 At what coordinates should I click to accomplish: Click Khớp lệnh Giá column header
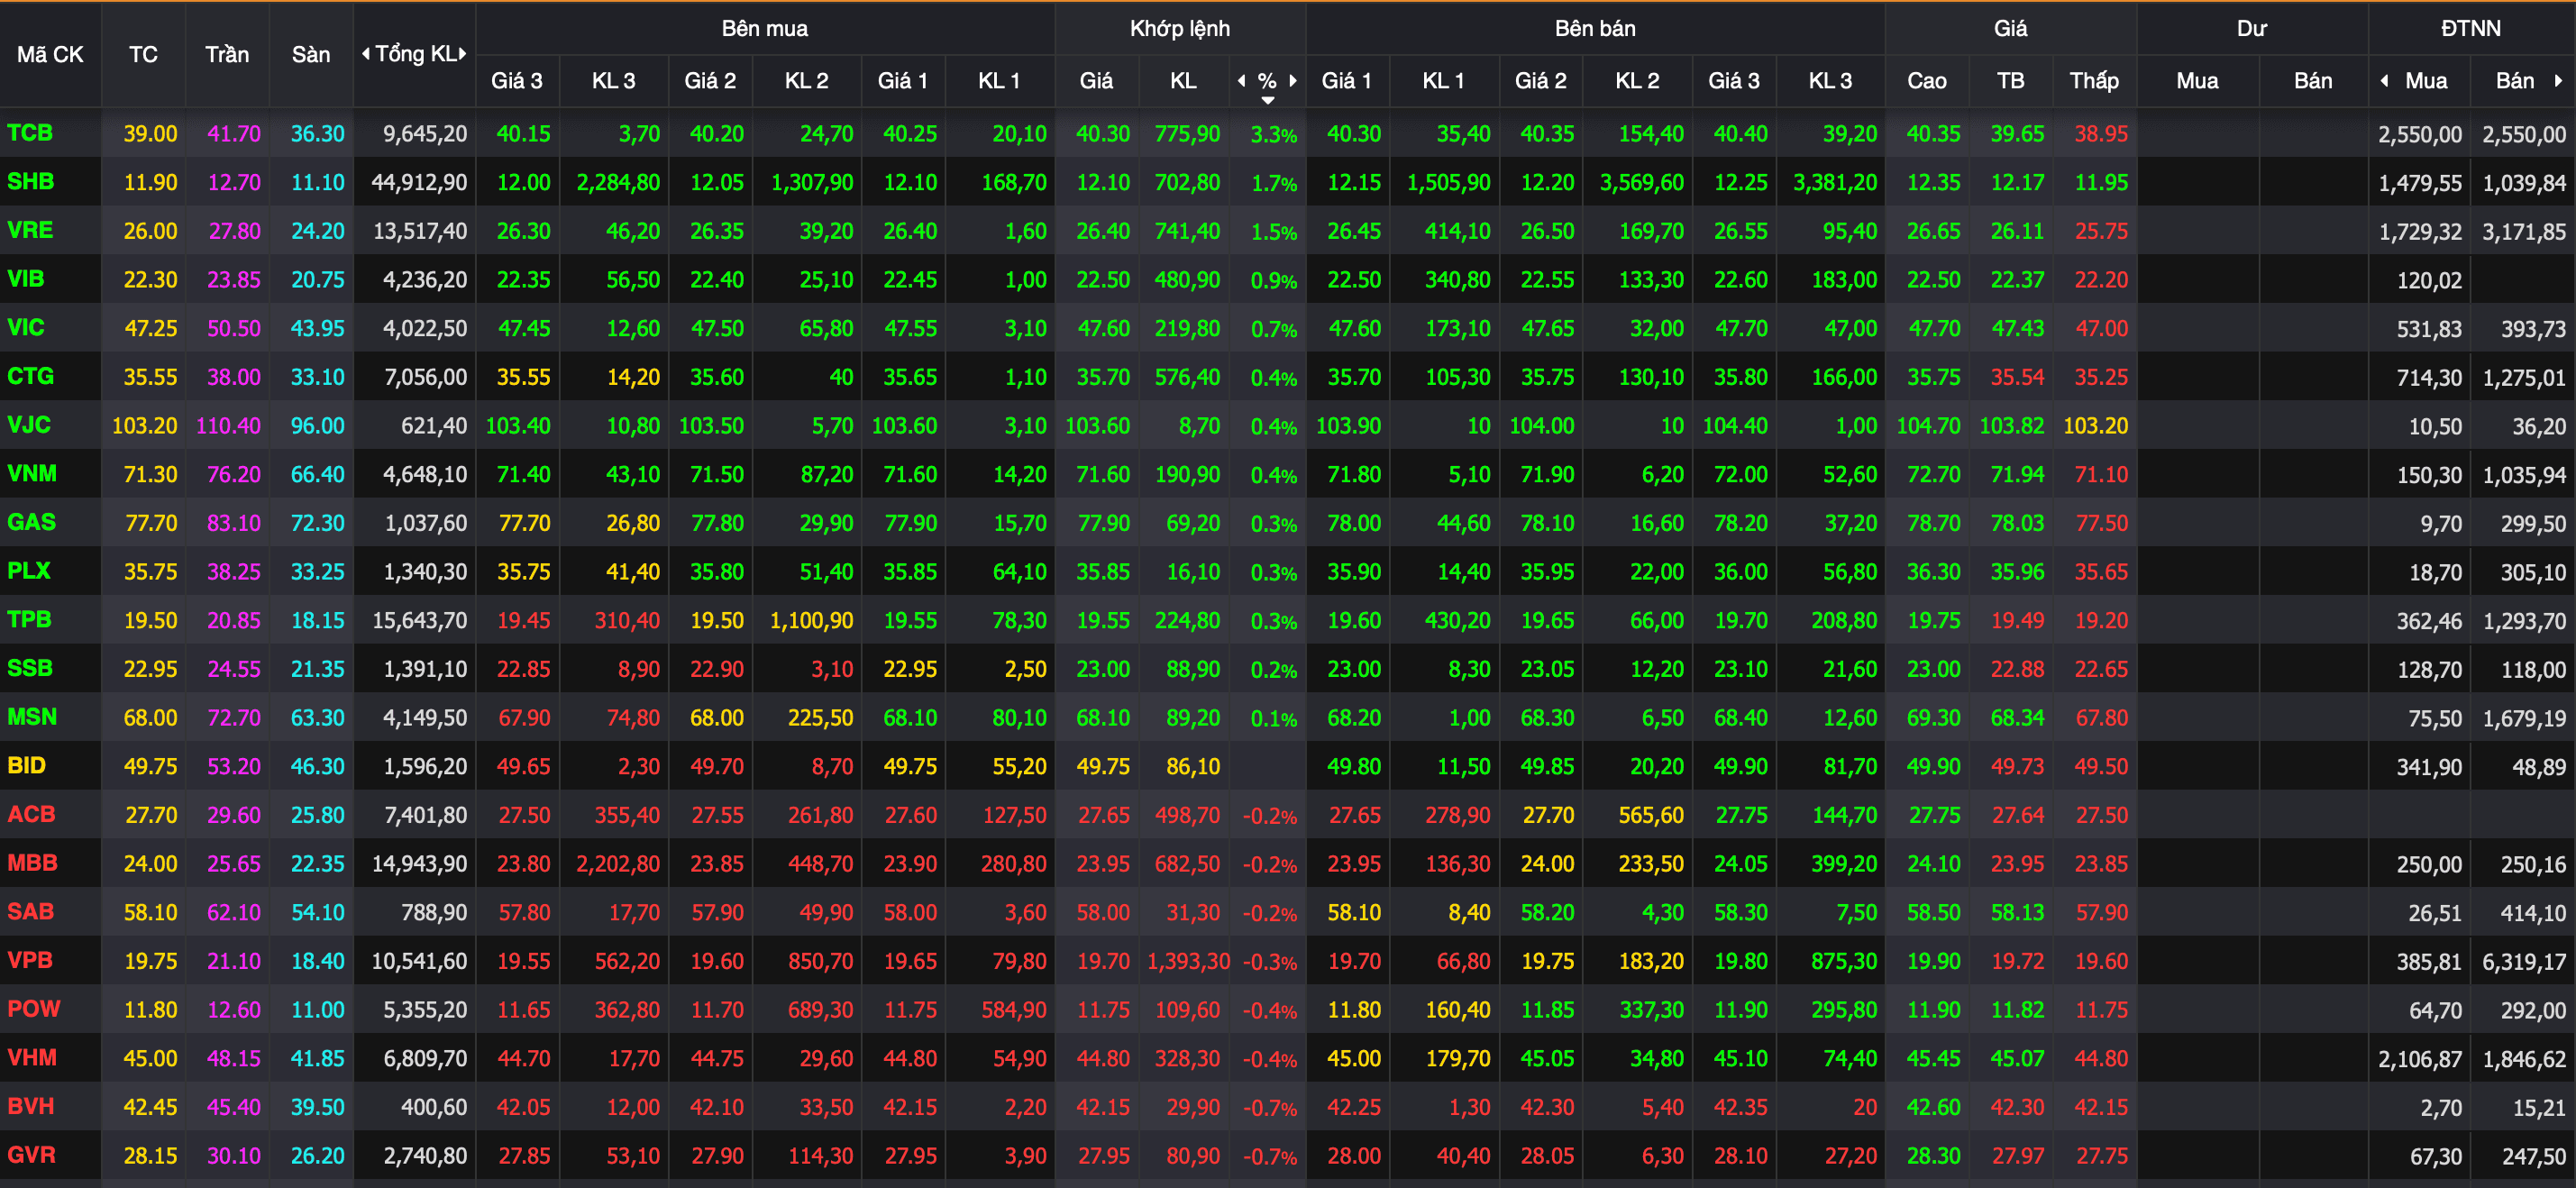1096,81
